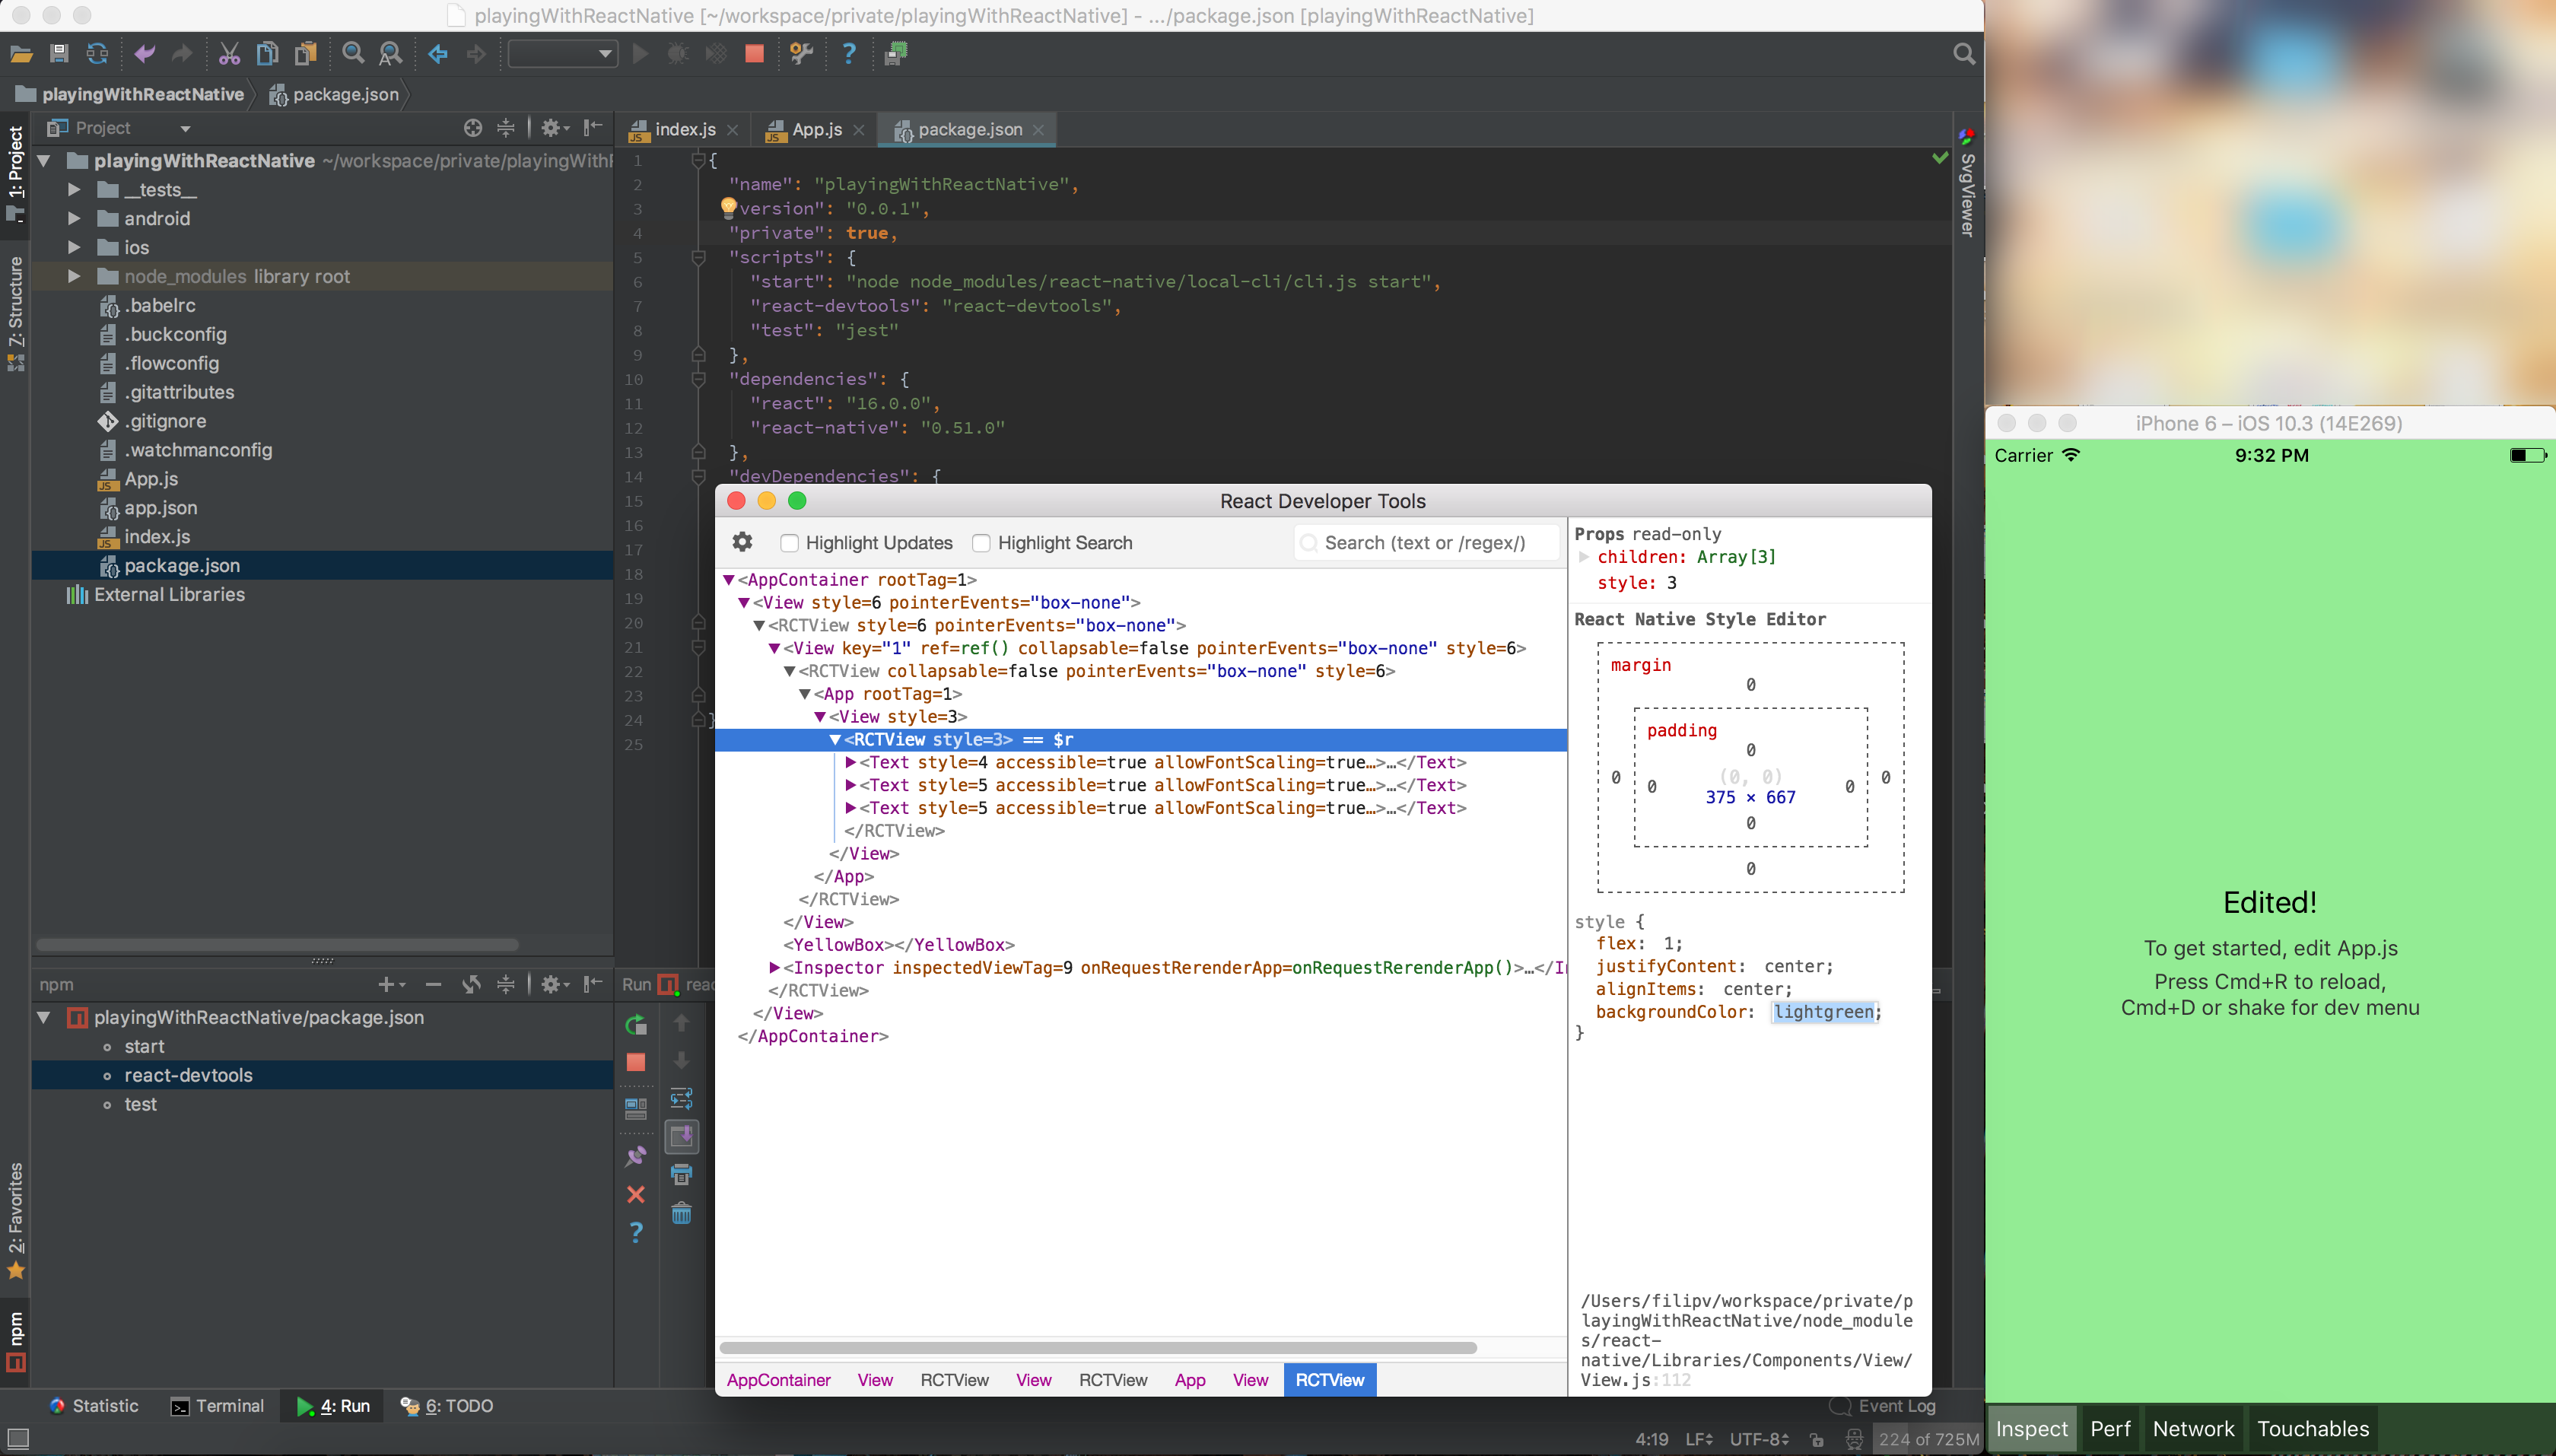Viewport: 2556px width, 1456px height.
Task: Open the Terminal tool window tab
Action: pos(217,1405)
